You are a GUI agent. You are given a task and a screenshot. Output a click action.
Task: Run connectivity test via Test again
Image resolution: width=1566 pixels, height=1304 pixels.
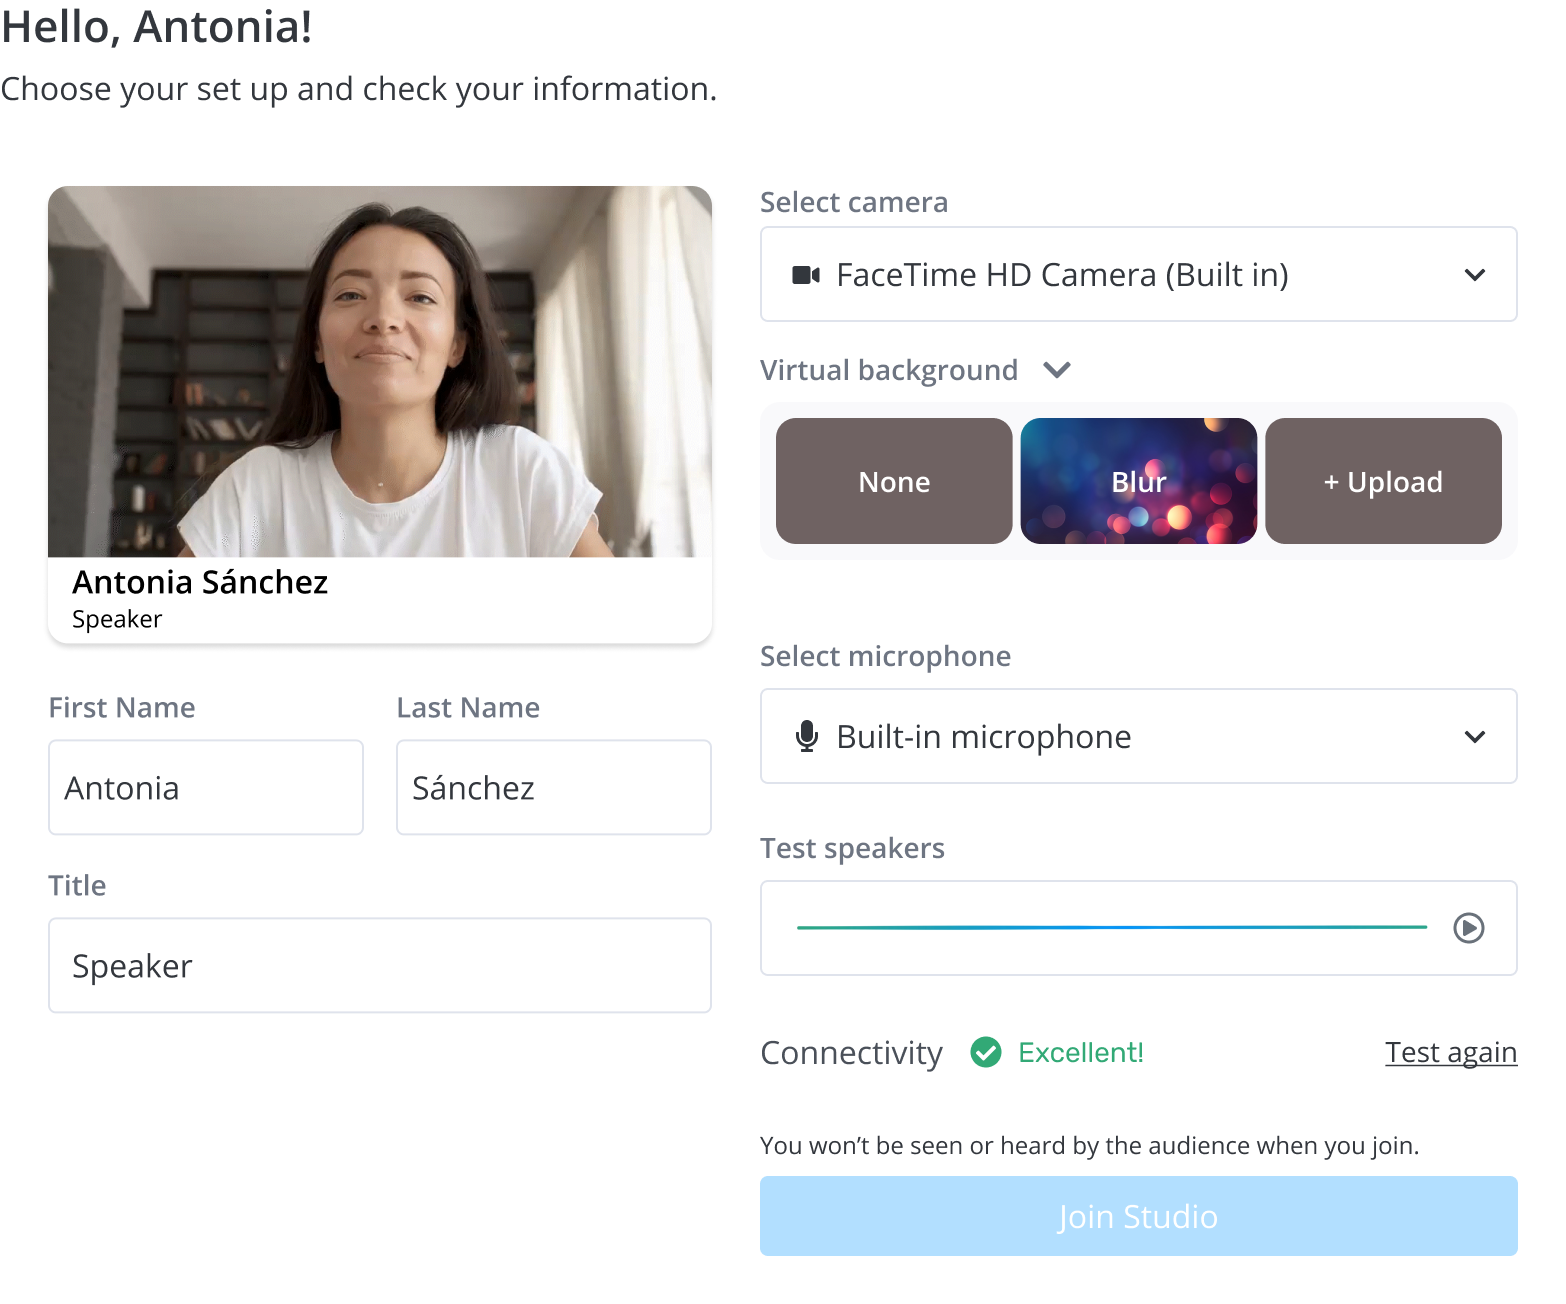pyautogui.click(x=1451, y=1052)
